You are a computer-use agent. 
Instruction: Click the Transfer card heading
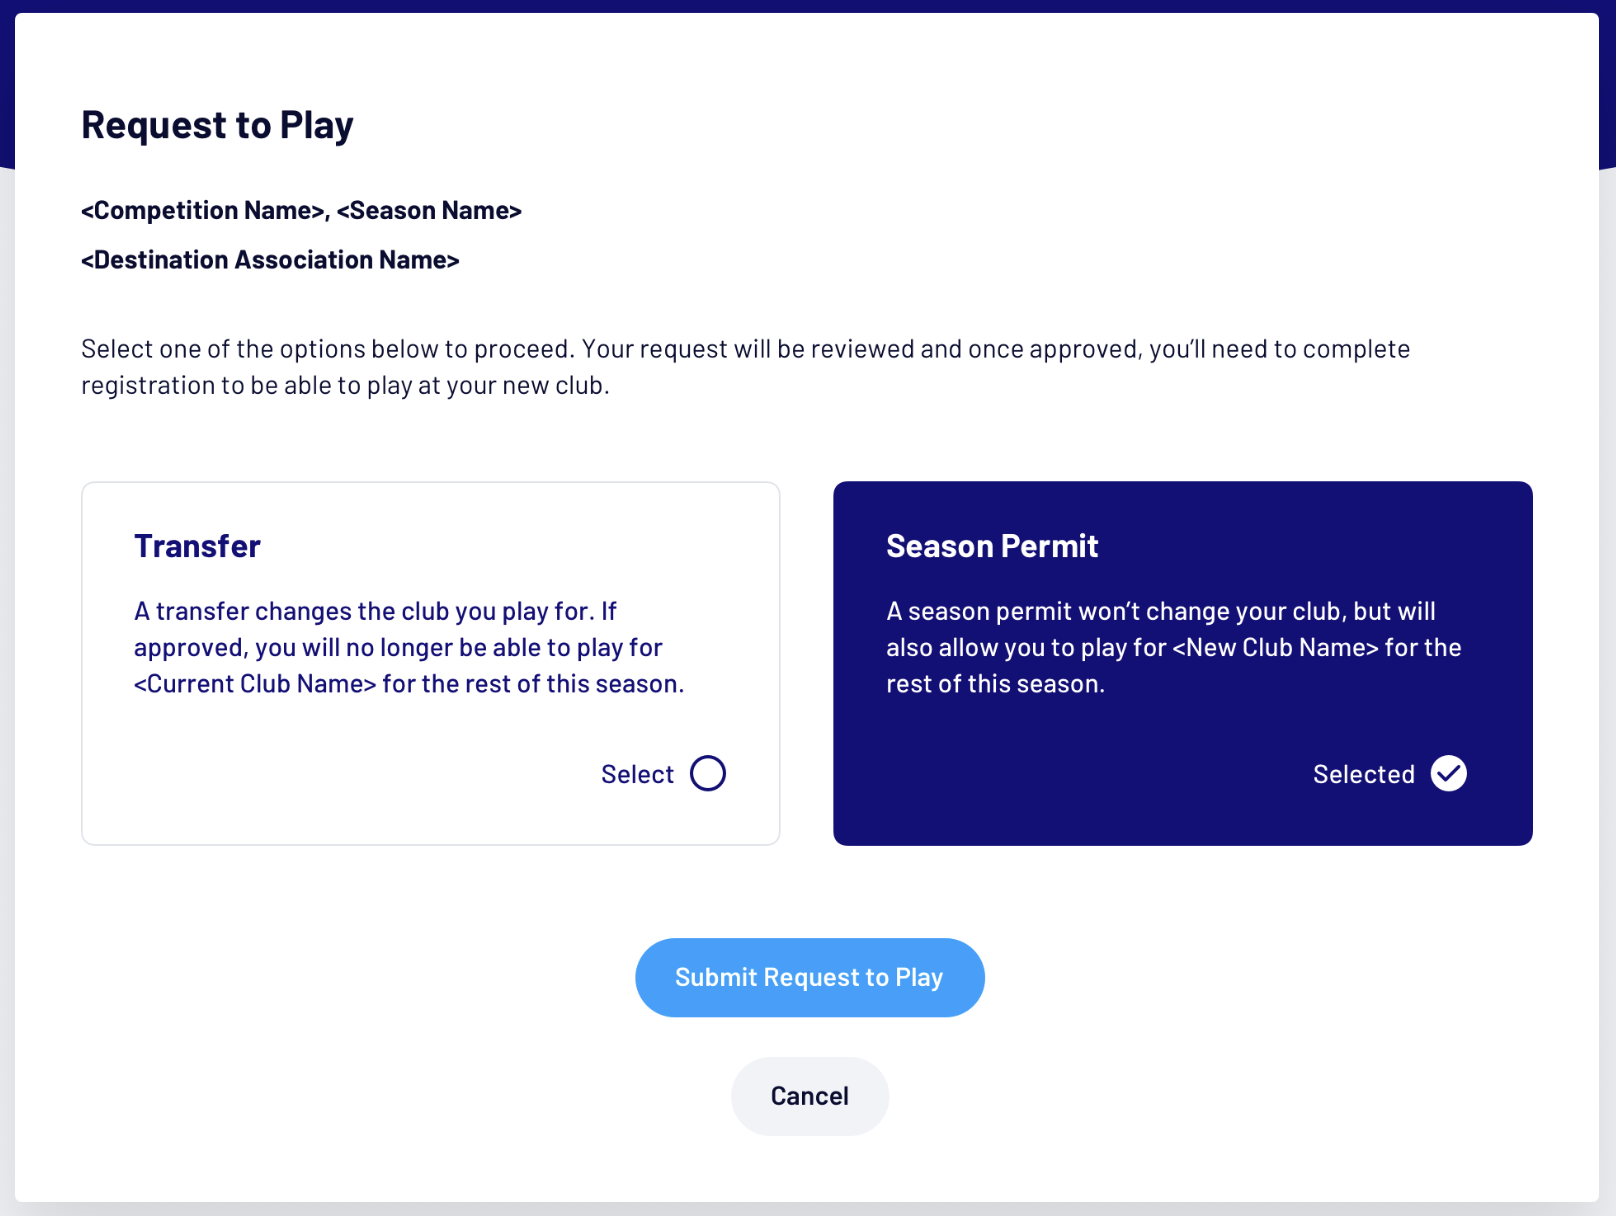click(197, 546)
